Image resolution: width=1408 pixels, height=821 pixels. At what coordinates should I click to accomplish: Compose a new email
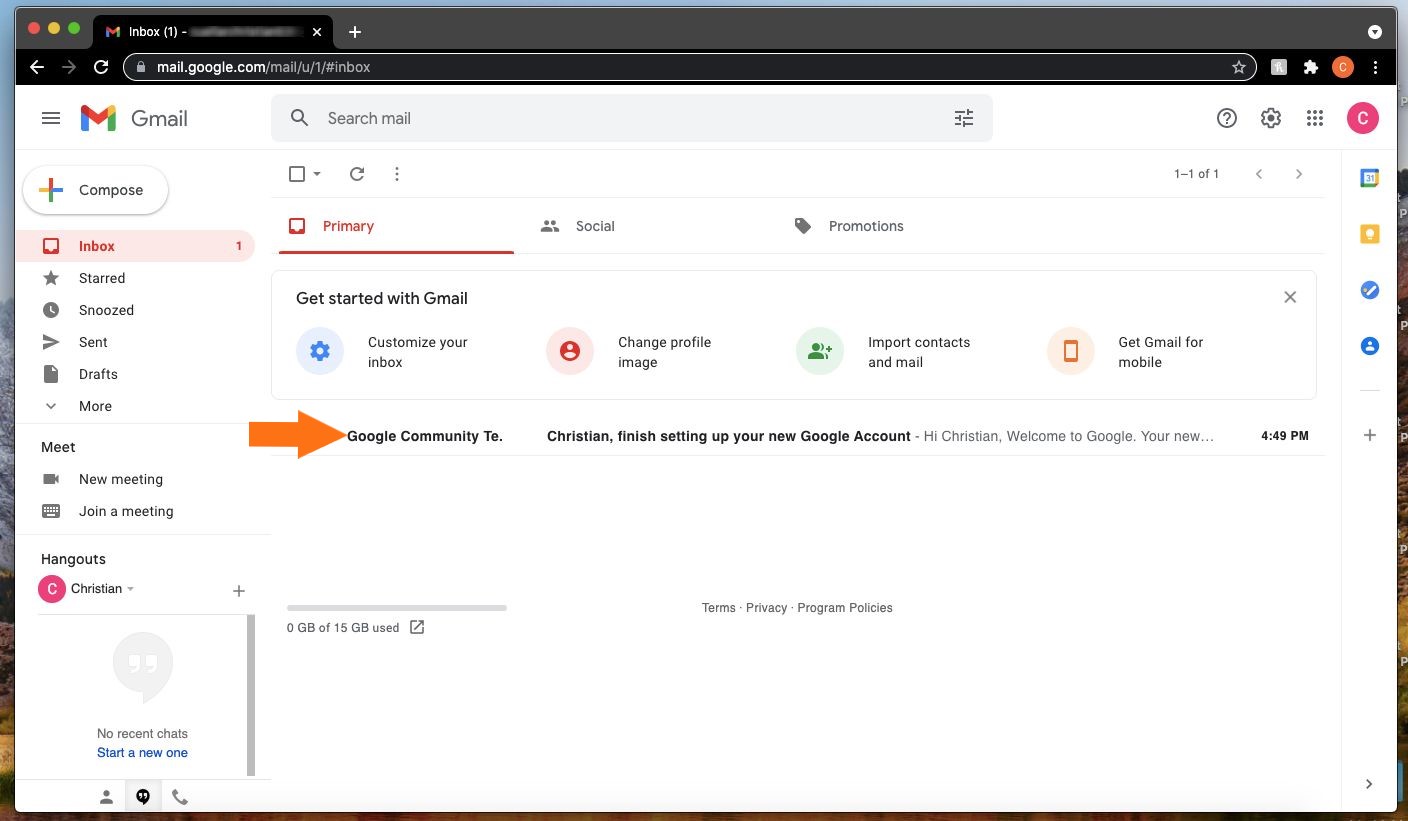95,190
